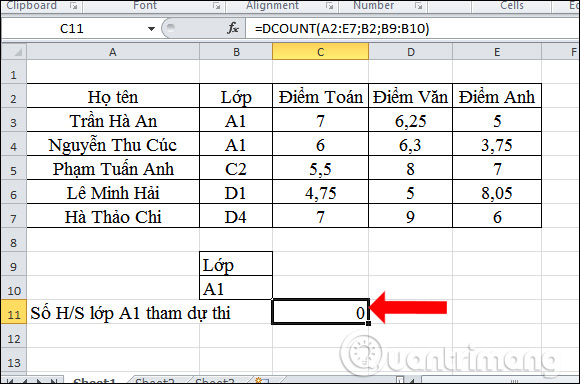Click the 'Lớp' header cell in row 2
Viewport: 580px width, 384px height.
point(236,97)
